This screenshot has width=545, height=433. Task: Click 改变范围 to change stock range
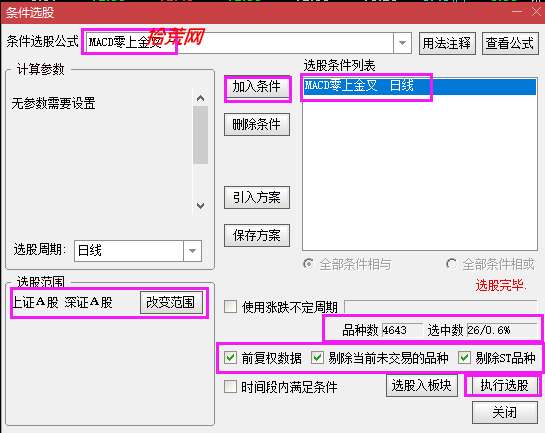pos(171,302)
